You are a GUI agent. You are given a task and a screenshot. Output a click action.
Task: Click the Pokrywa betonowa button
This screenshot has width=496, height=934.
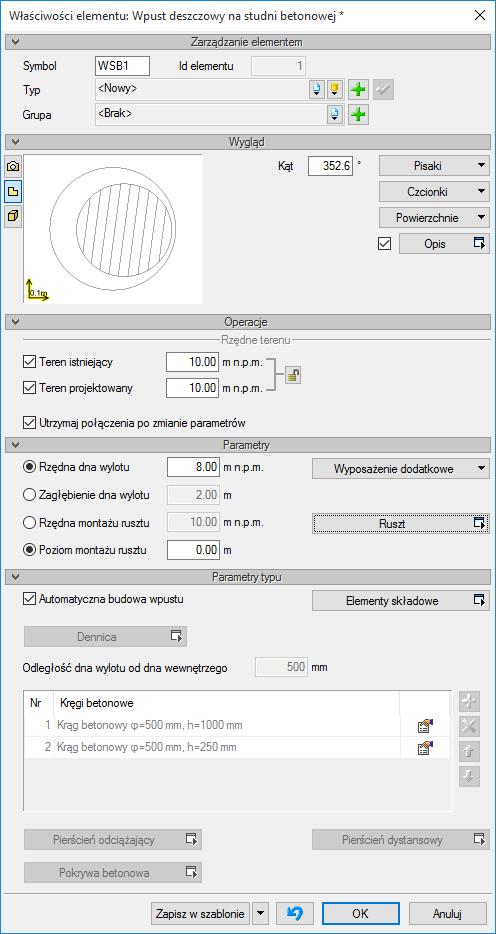click(x=113, y=873)
